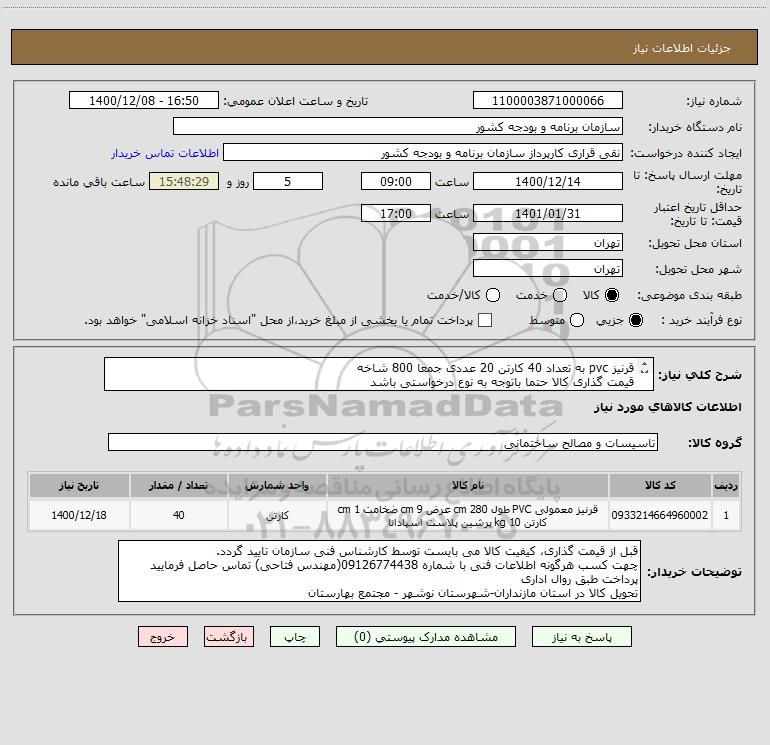Viewport: 770px width, 745px height.
Task: Click the ردیف column header
Action: tap(726, 485)
